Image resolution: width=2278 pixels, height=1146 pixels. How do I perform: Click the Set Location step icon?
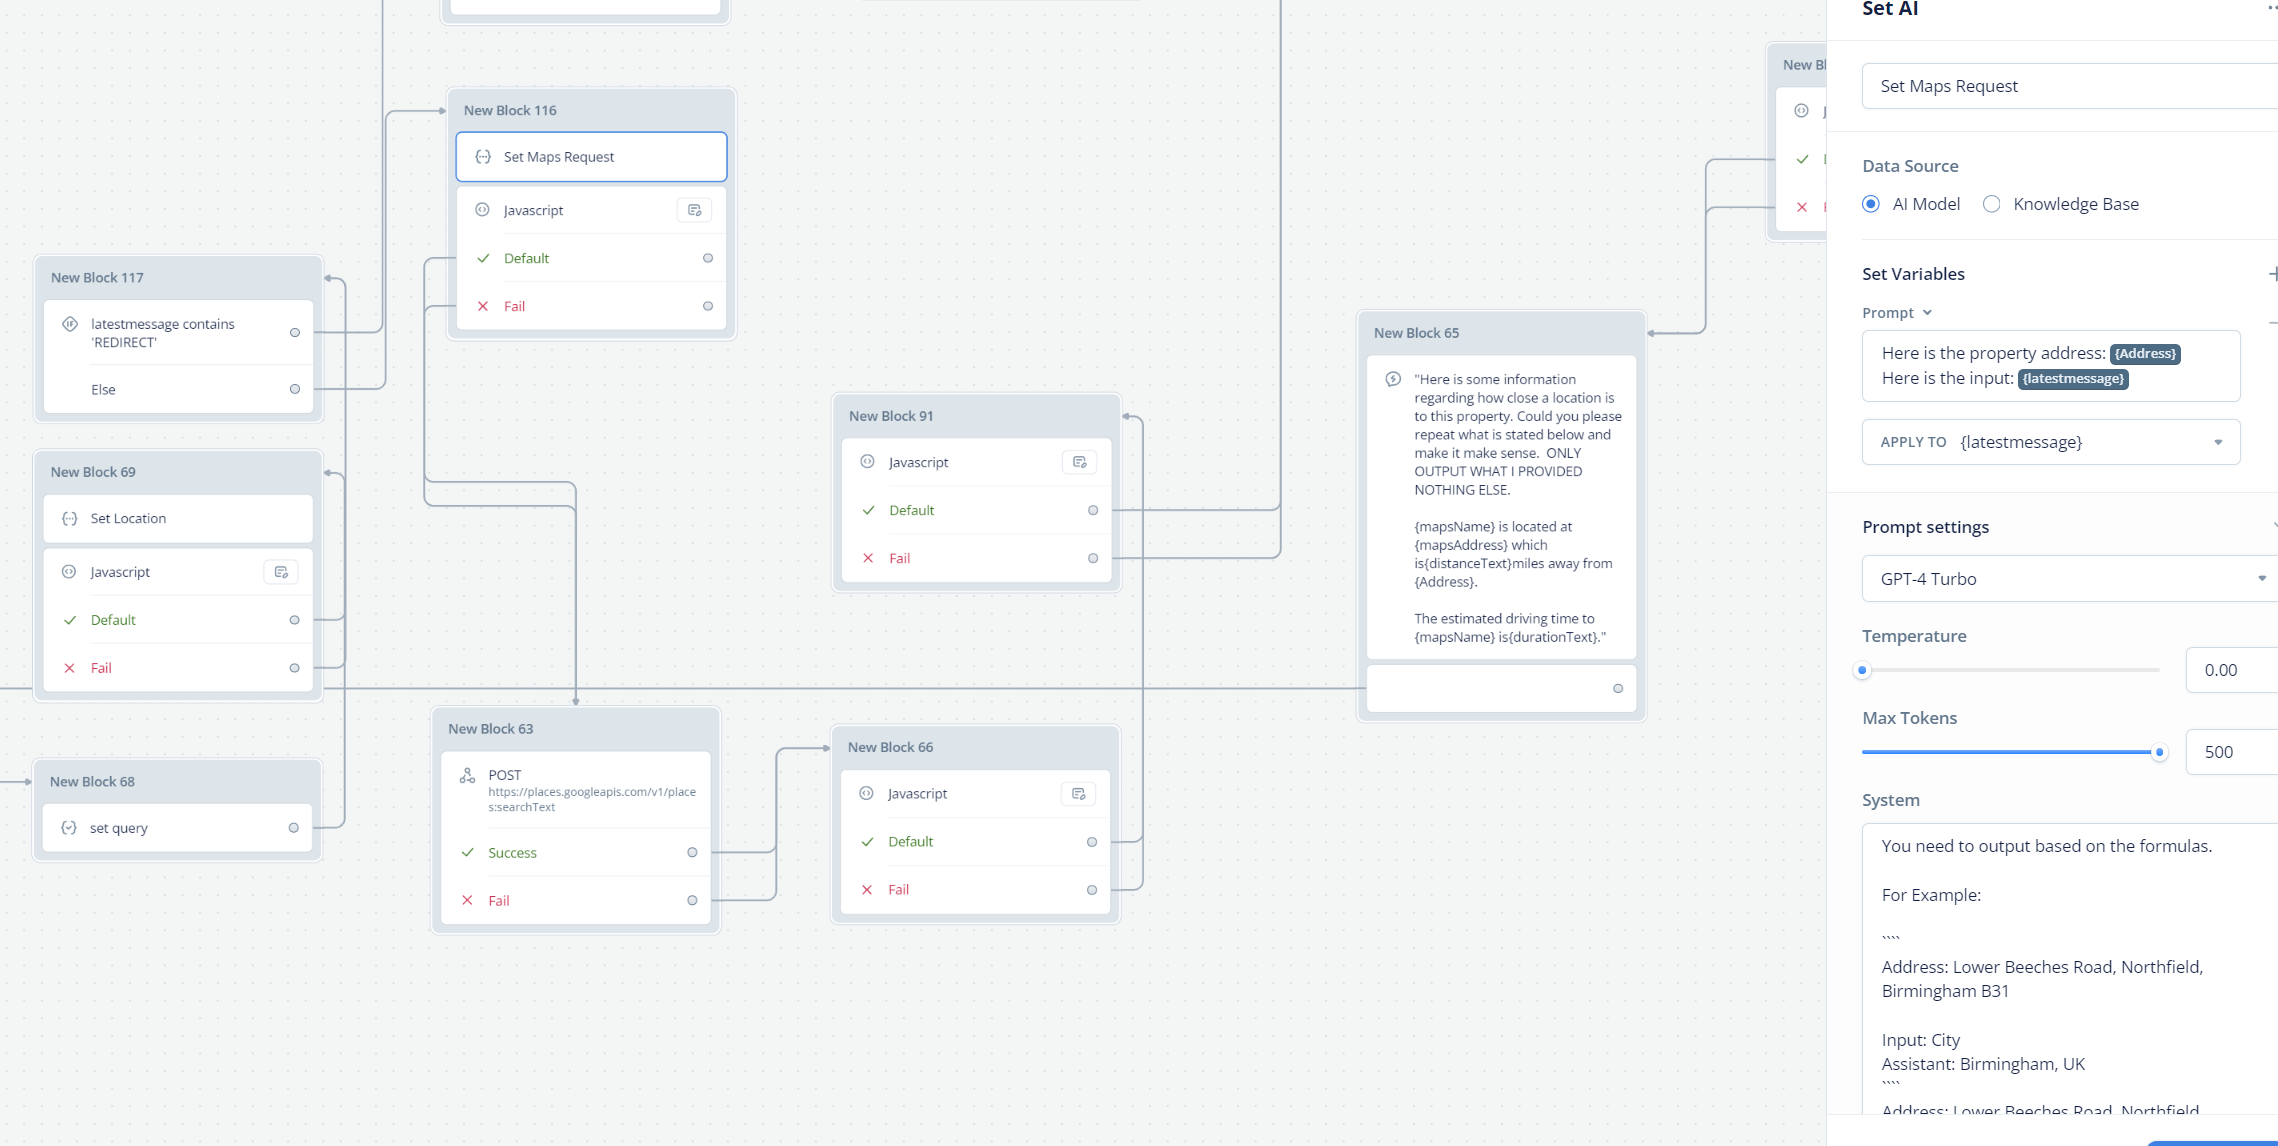click(70, 518)
